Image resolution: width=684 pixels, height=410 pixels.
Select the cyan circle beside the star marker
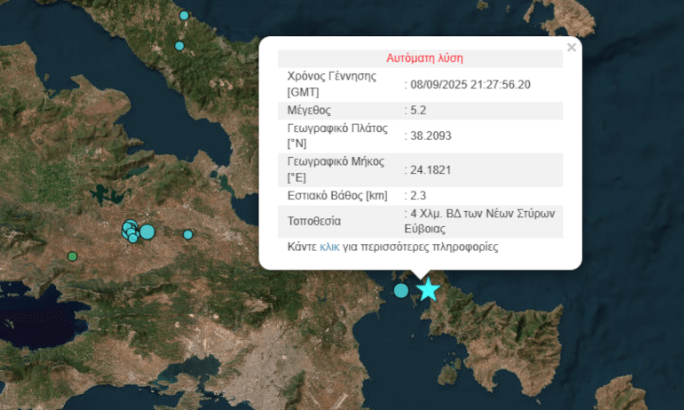(401, 290)
